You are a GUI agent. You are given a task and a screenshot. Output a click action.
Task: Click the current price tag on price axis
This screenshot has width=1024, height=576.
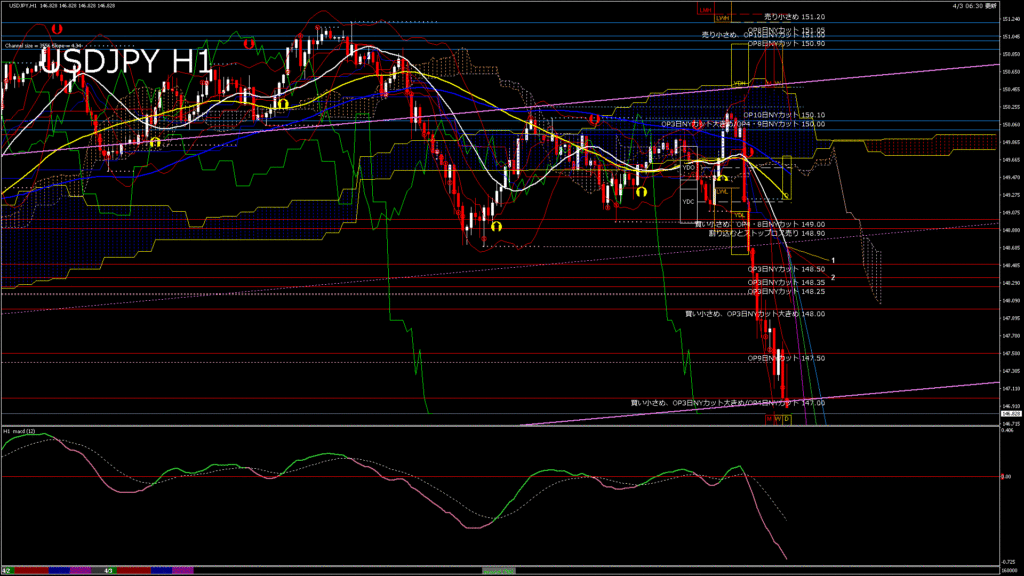coord(1011,414)
